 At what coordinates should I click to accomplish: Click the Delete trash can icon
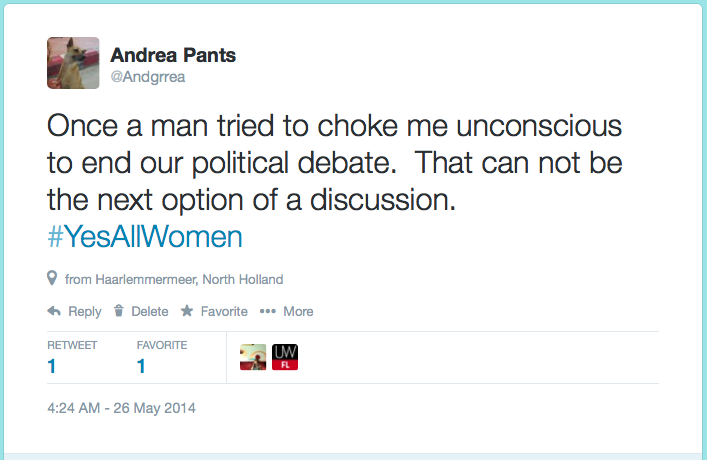coord(119,311)
